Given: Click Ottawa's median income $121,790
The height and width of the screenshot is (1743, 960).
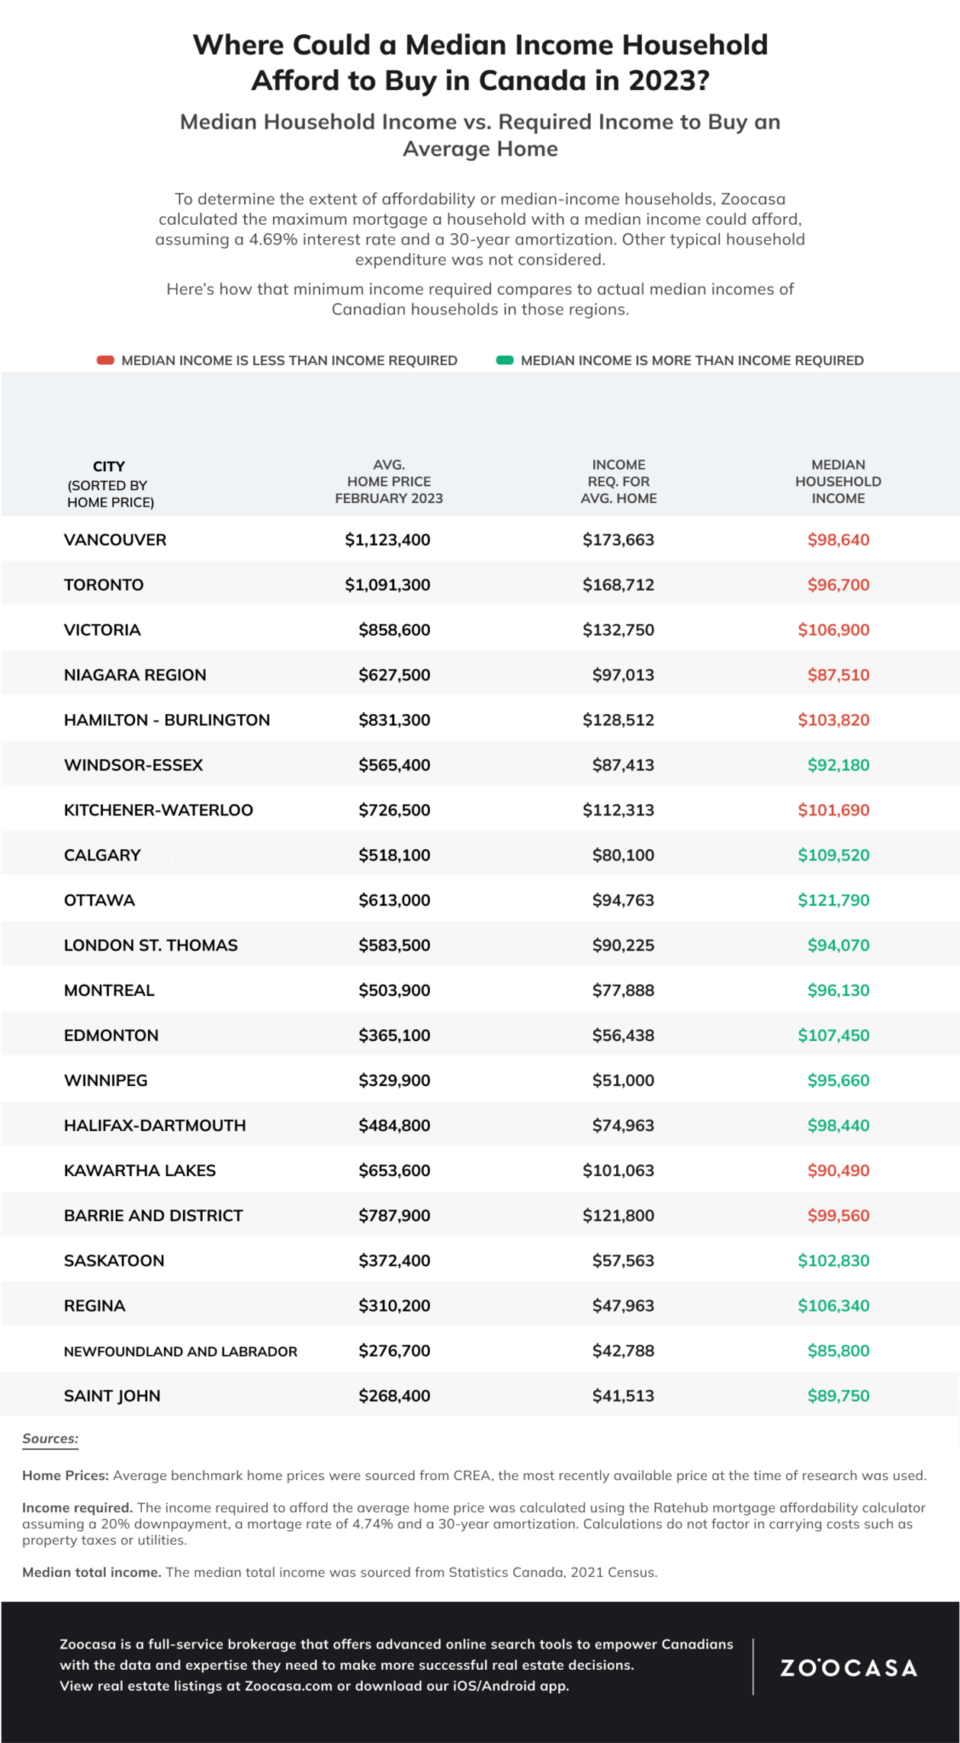Looking at the screenshot, I should pos(834,900).
